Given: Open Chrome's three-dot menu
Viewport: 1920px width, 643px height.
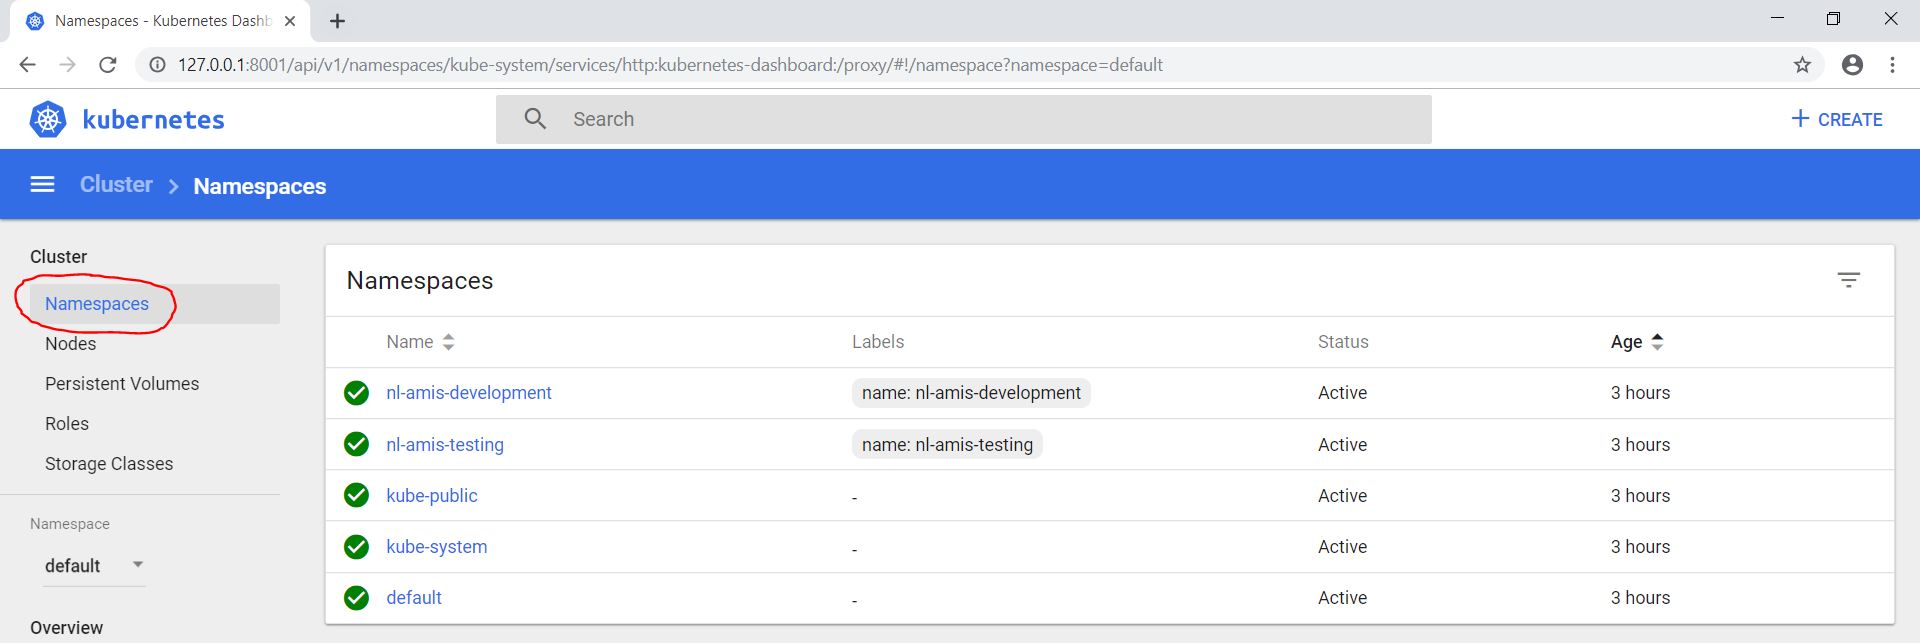Looking at the screenshot, I should point(1892,65).
